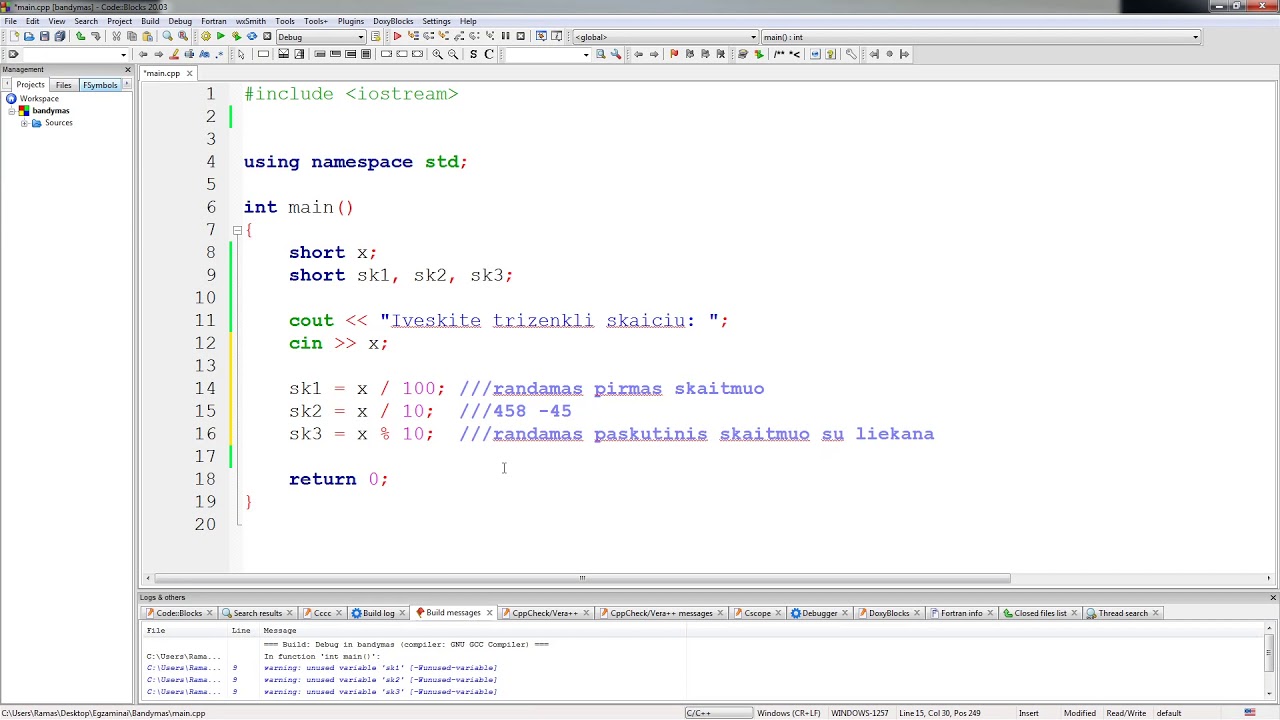Collapse code fold at line 7
Image resolution: width=1280 pixels, height=720 pixels.
click(237, 230)
